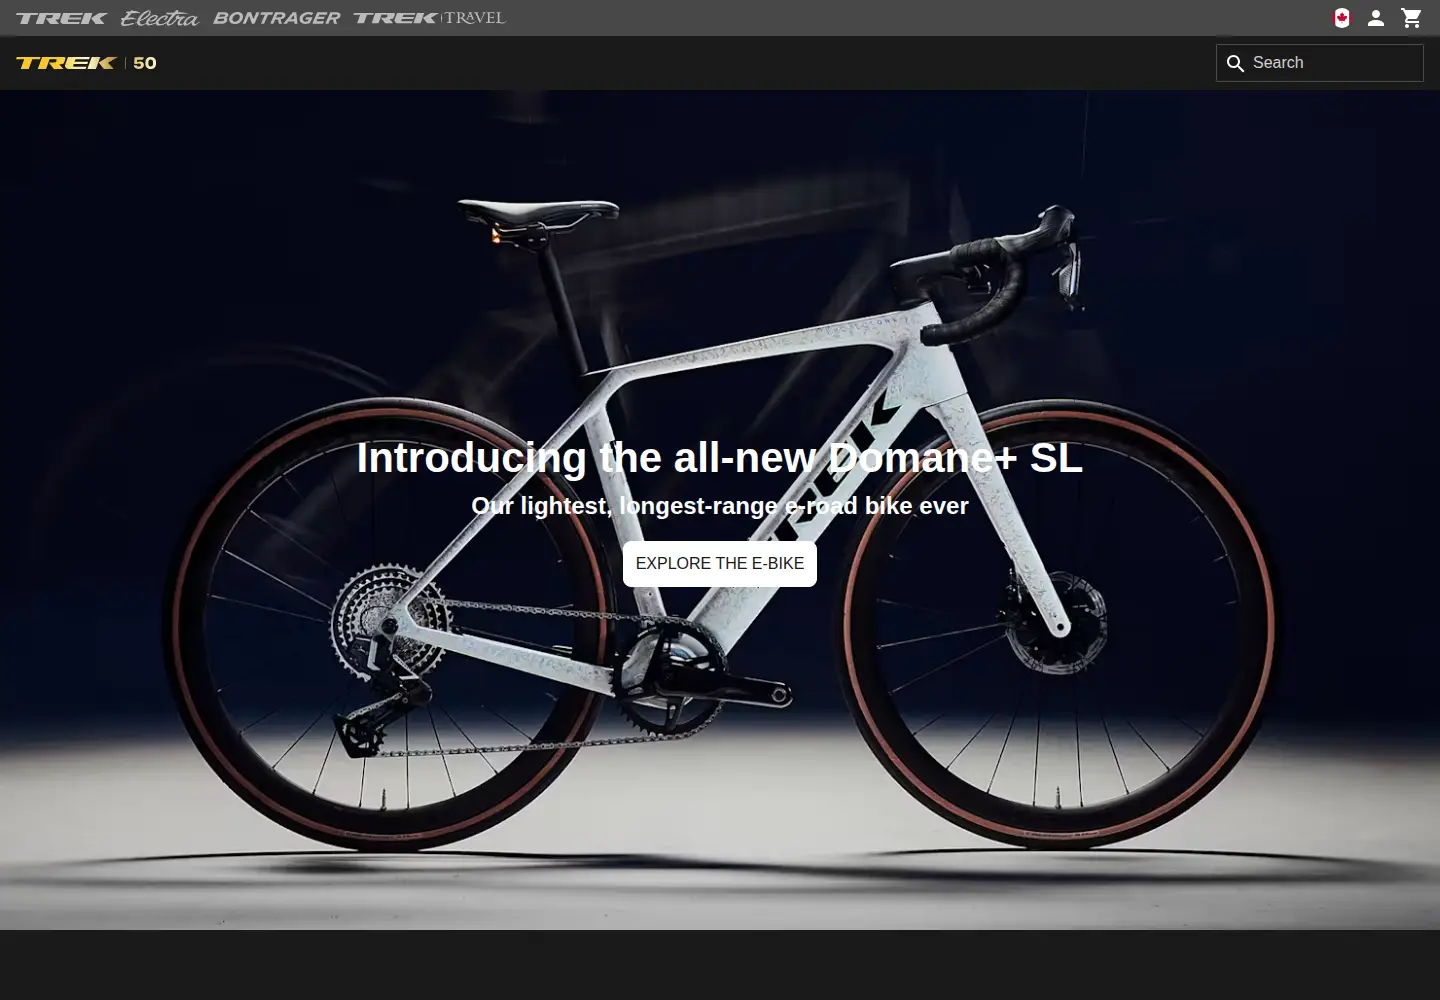Screen dimensions: 1440x1000
Task: Open the Electra brand link
Action: [159, 18]
